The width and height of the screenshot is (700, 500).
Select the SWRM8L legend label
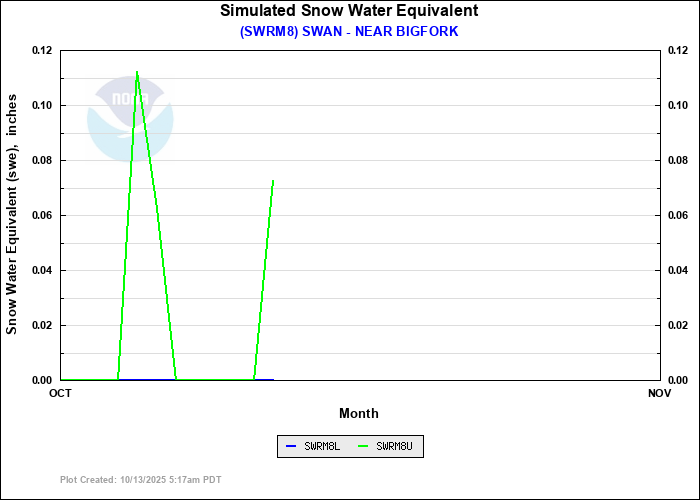click(322, 446)
